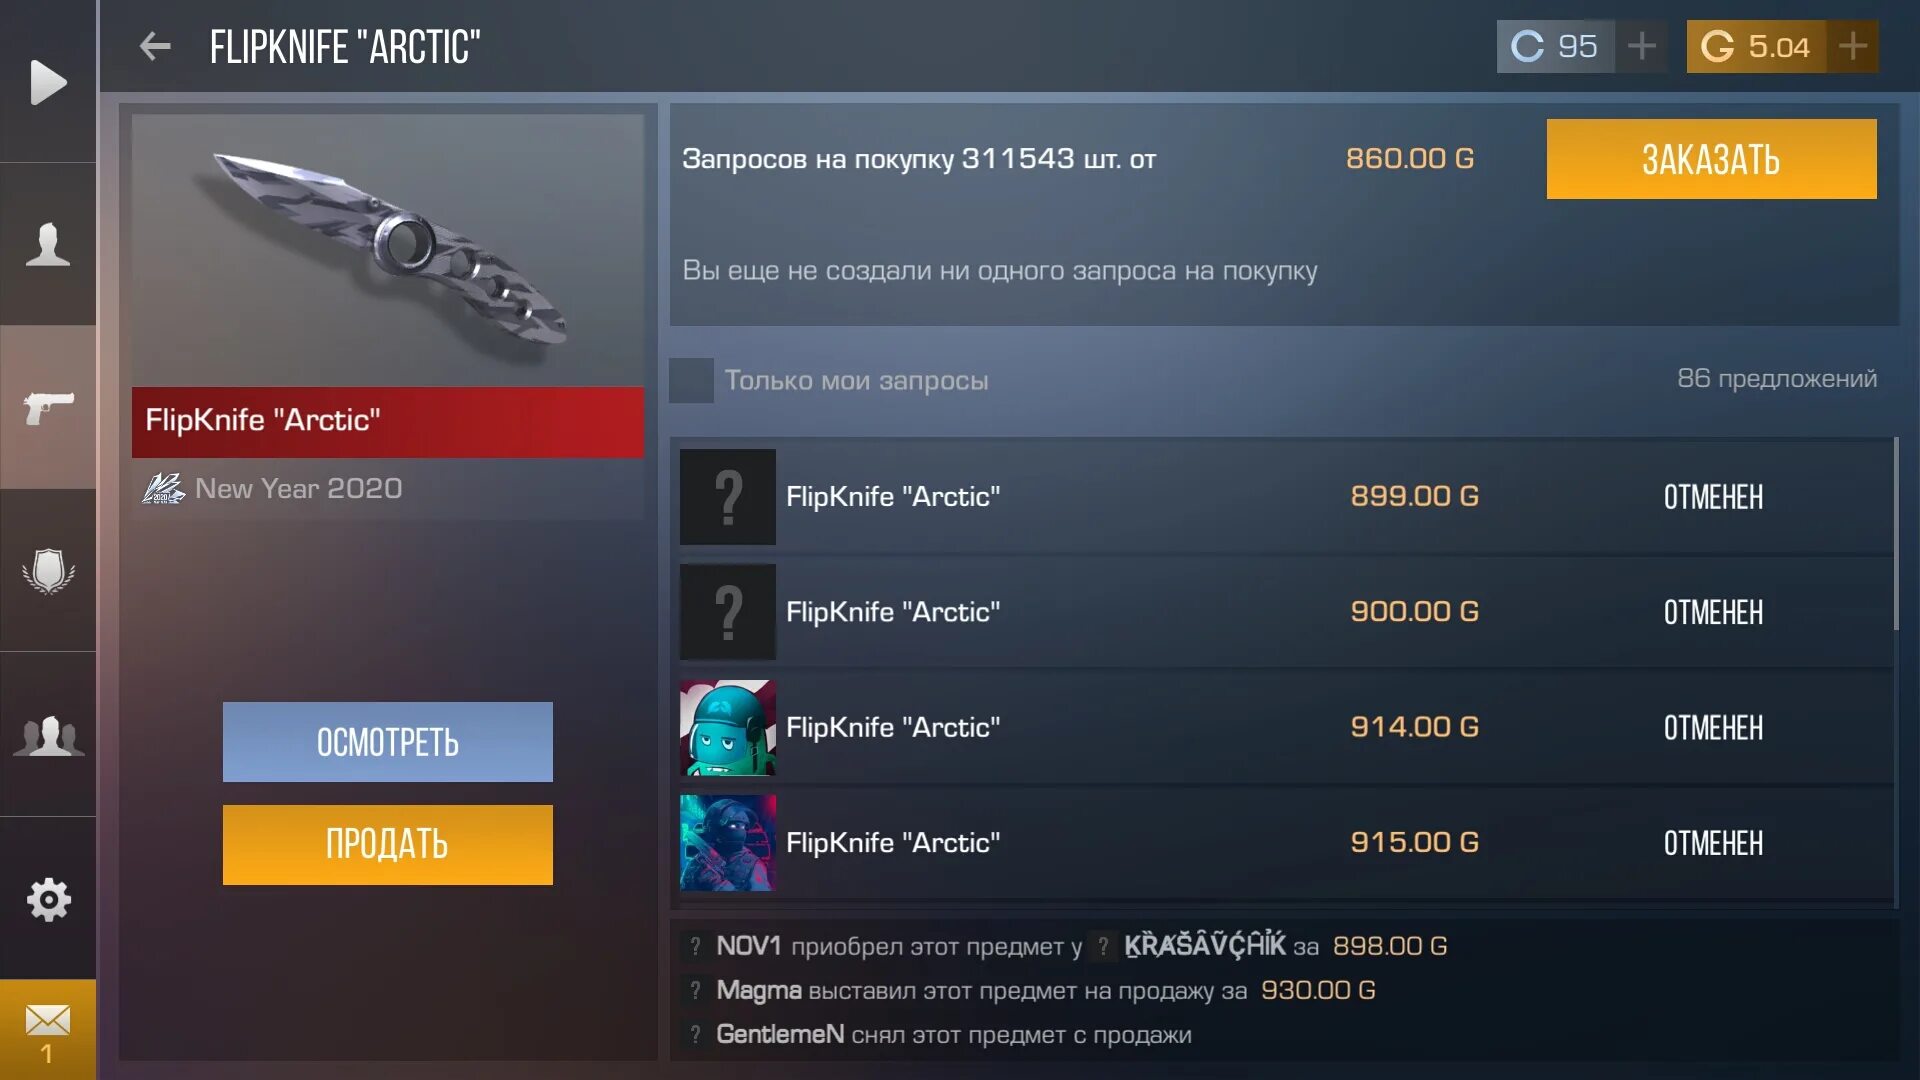Select the 899.00 G FlipKnife offer
This screenshot has width=1920, height=1080.
1284,497
